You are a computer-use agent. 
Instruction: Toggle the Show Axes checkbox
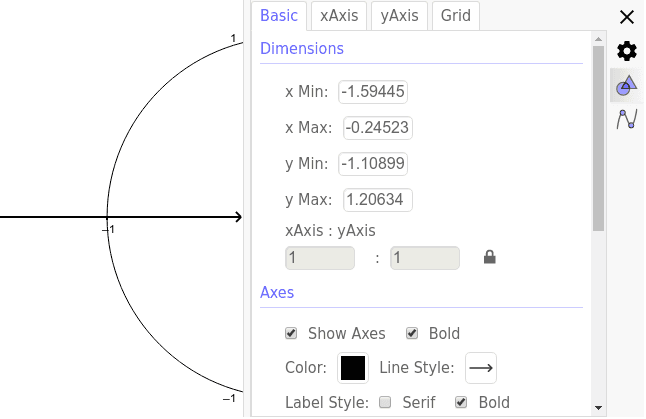[x=291, y=333]
